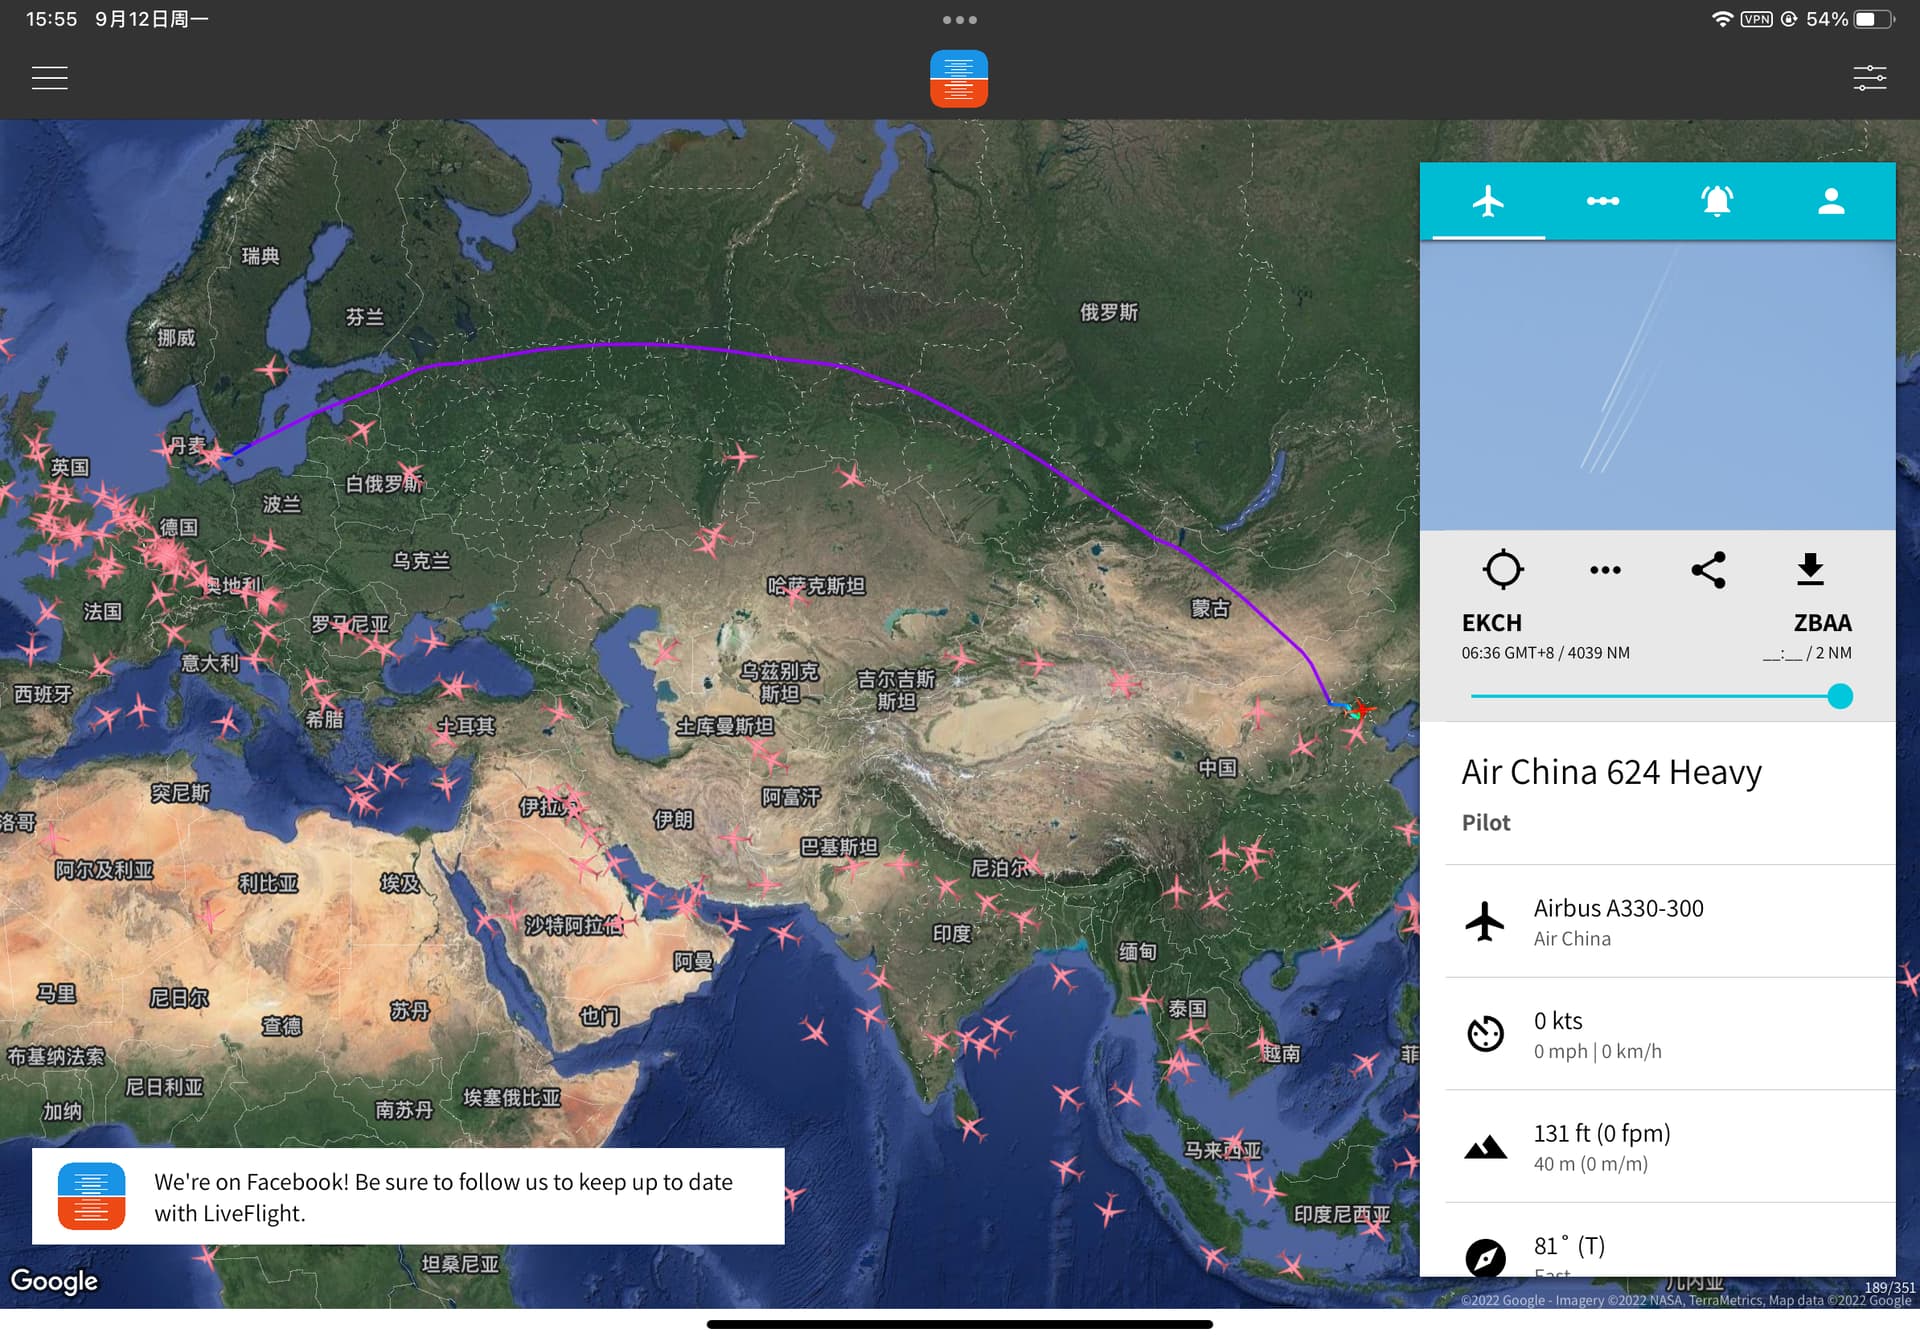Image resolution: width=1920 pixels, height=1341 pixels.
Task: Open the flight plan route tab
Action: click(x=1602, y=201)
